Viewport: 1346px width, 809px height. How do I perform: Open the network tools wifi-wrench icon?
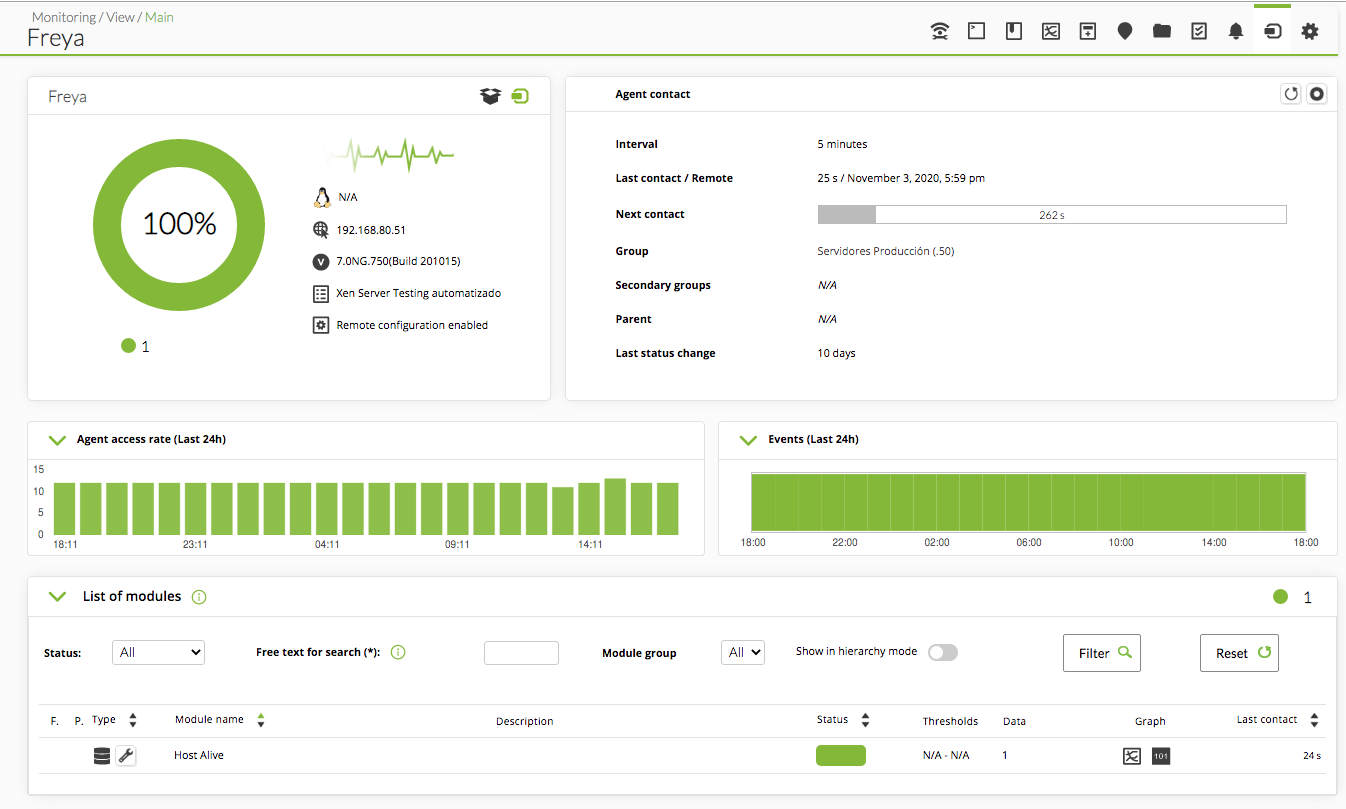(940, 31)
